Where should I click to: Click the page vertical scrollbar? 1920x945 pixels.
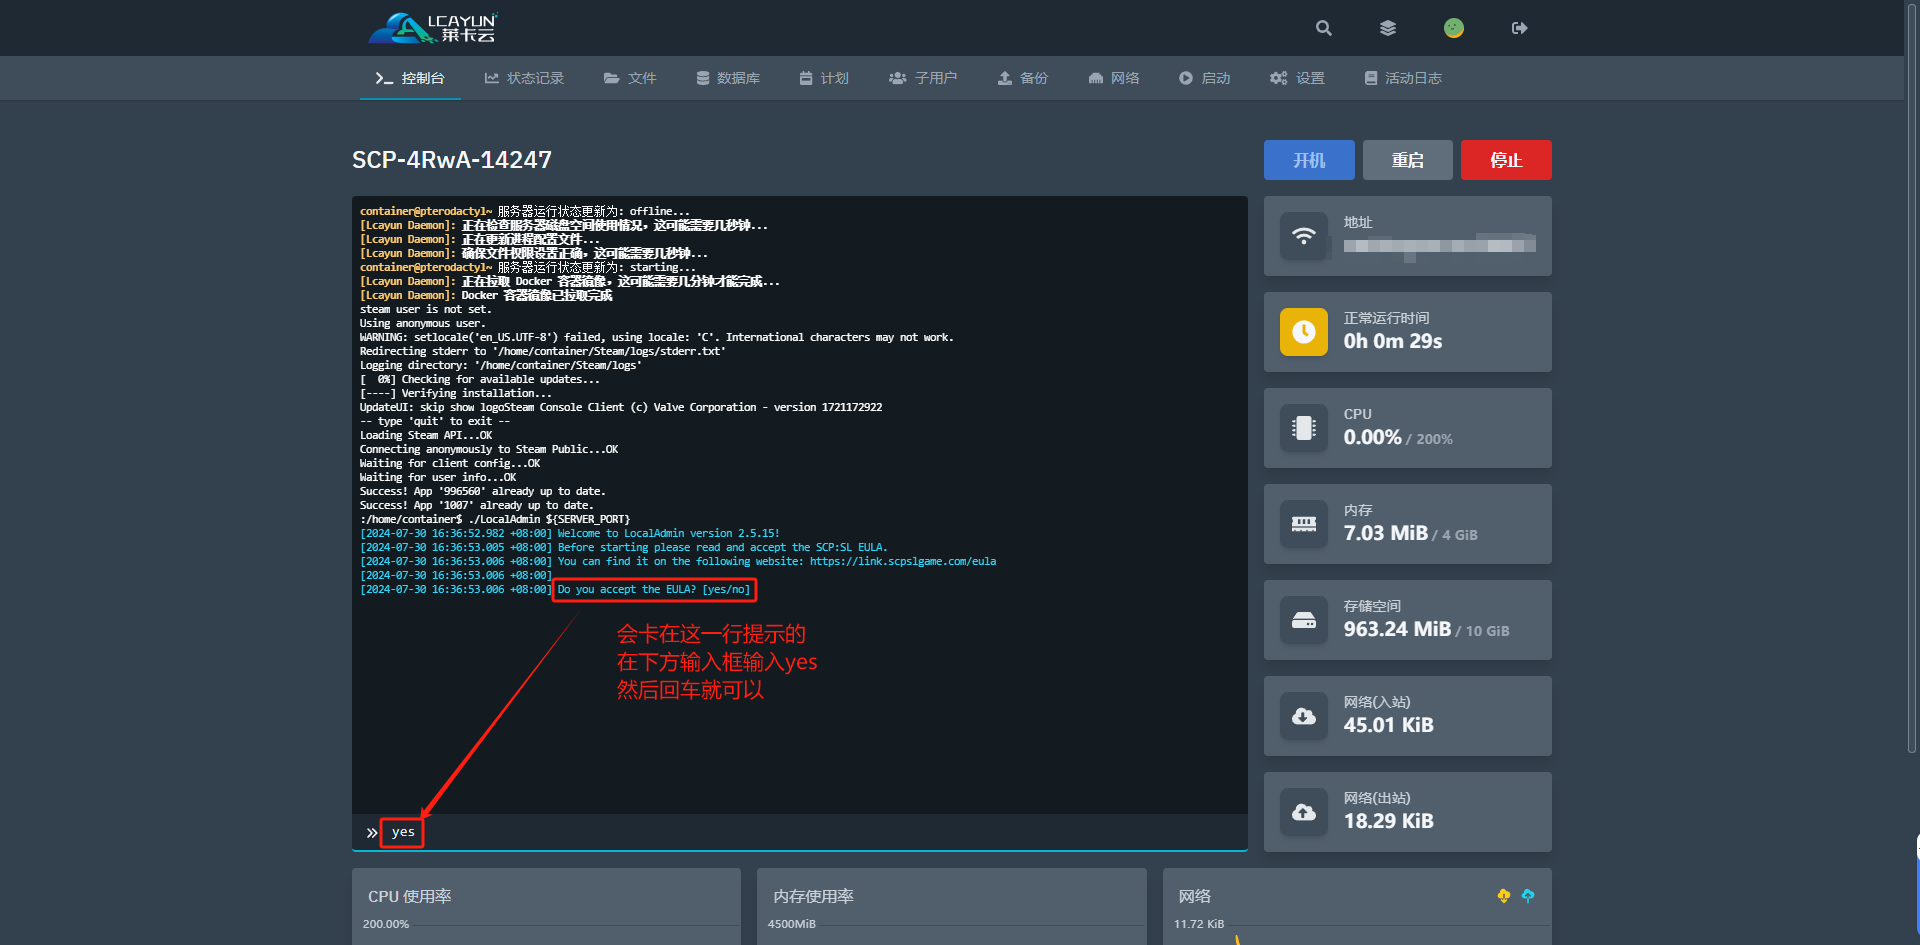[x=1912, y=377]
